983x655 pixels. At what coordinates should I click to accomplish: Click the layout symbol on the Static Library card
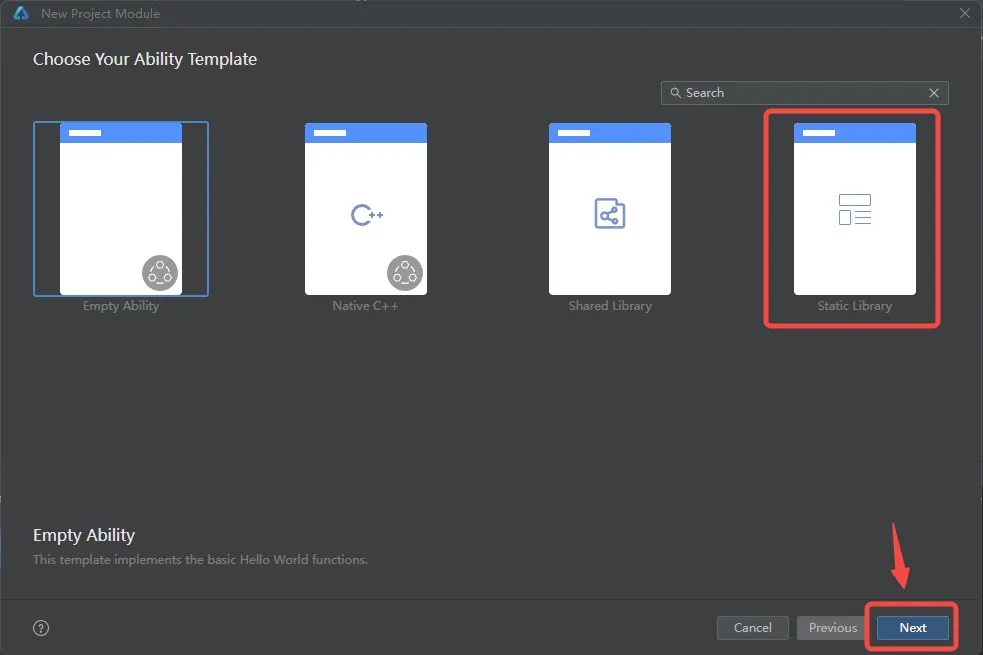(x=854, y=210)
